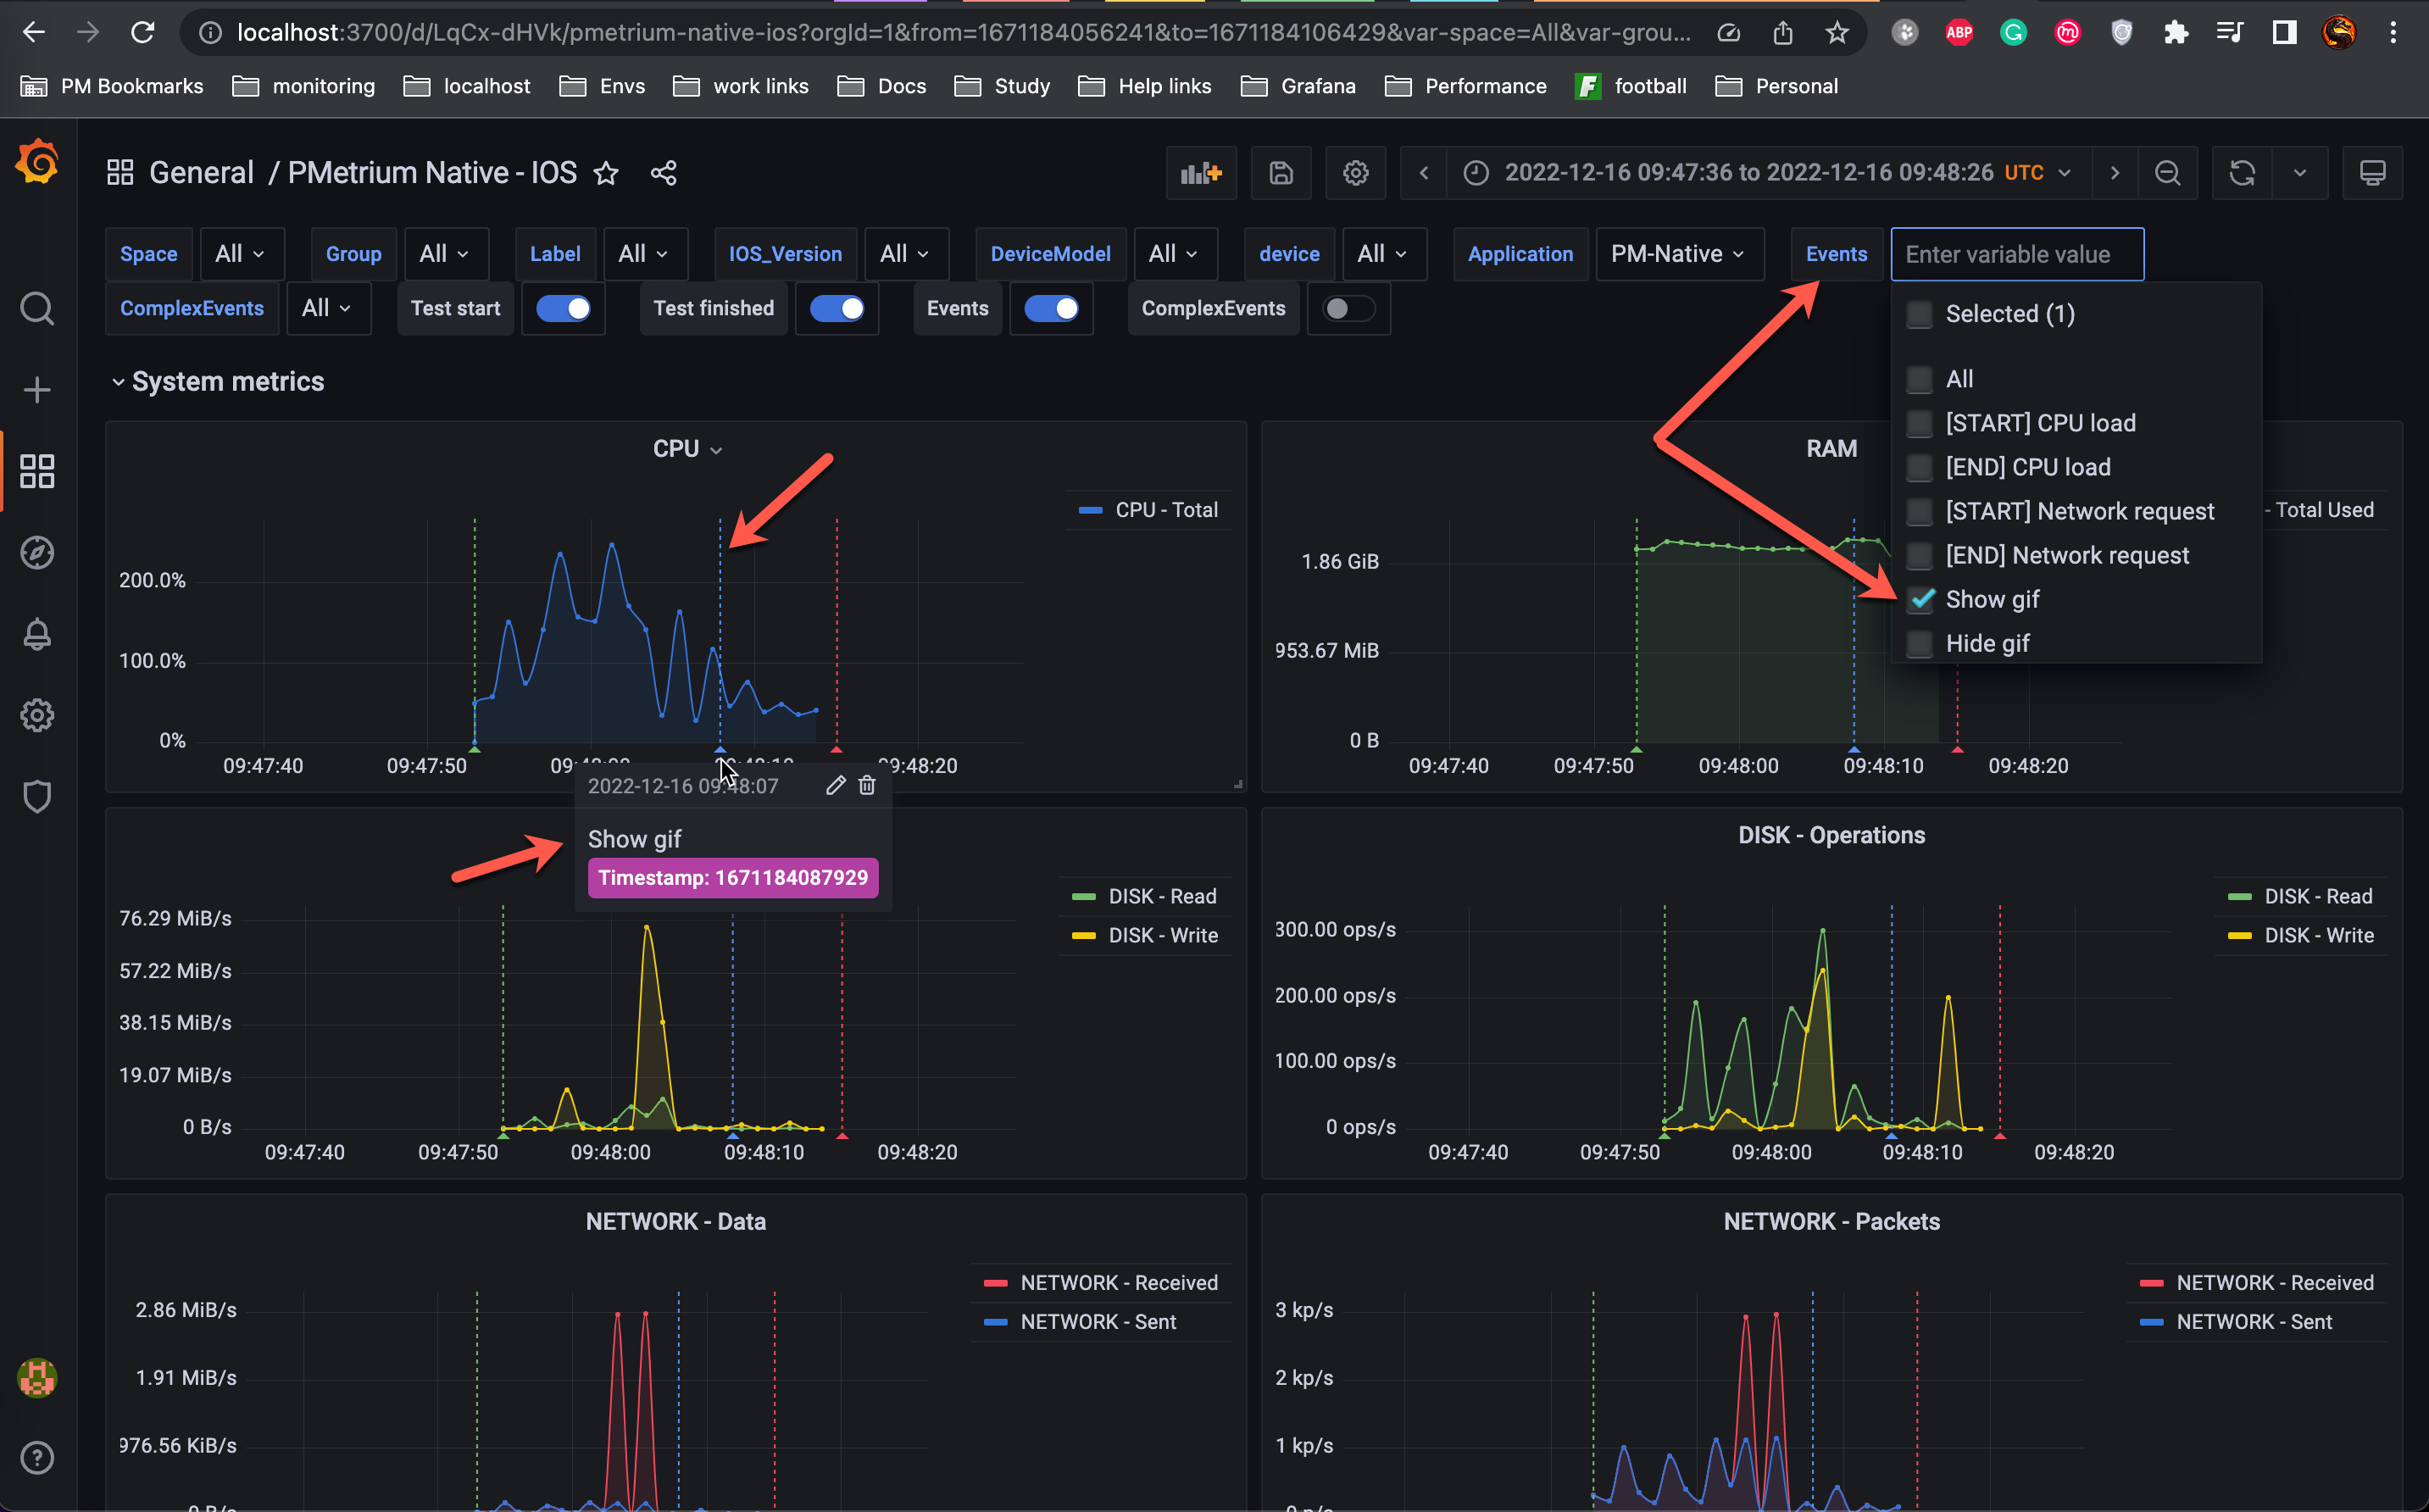Check [START] Network request option
Image resolution: width=2429 pixels, height=1512 pixels.
(x=1919, y=512)
